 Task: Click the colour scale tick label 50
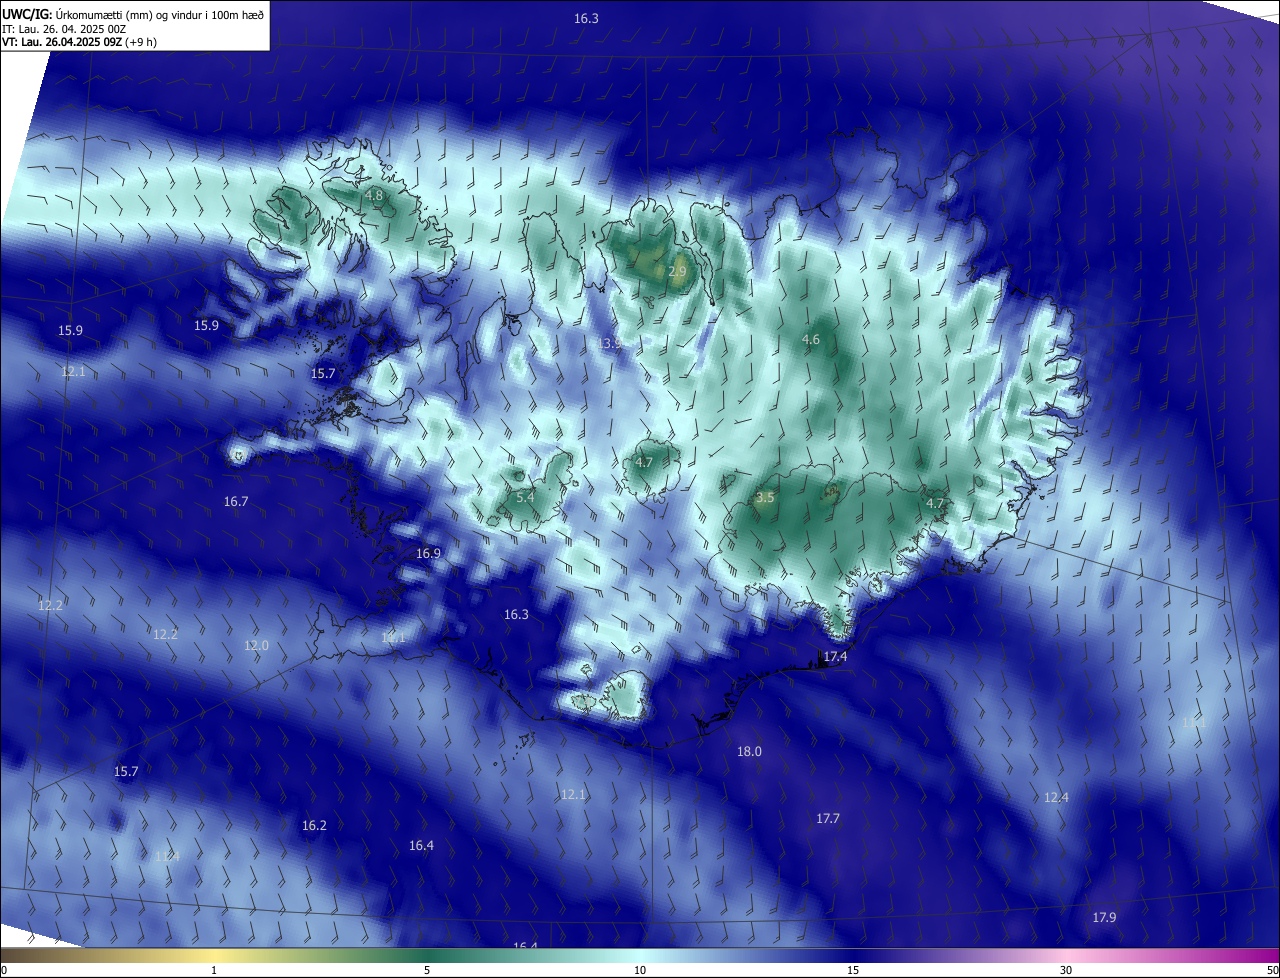pos(1272,971)
